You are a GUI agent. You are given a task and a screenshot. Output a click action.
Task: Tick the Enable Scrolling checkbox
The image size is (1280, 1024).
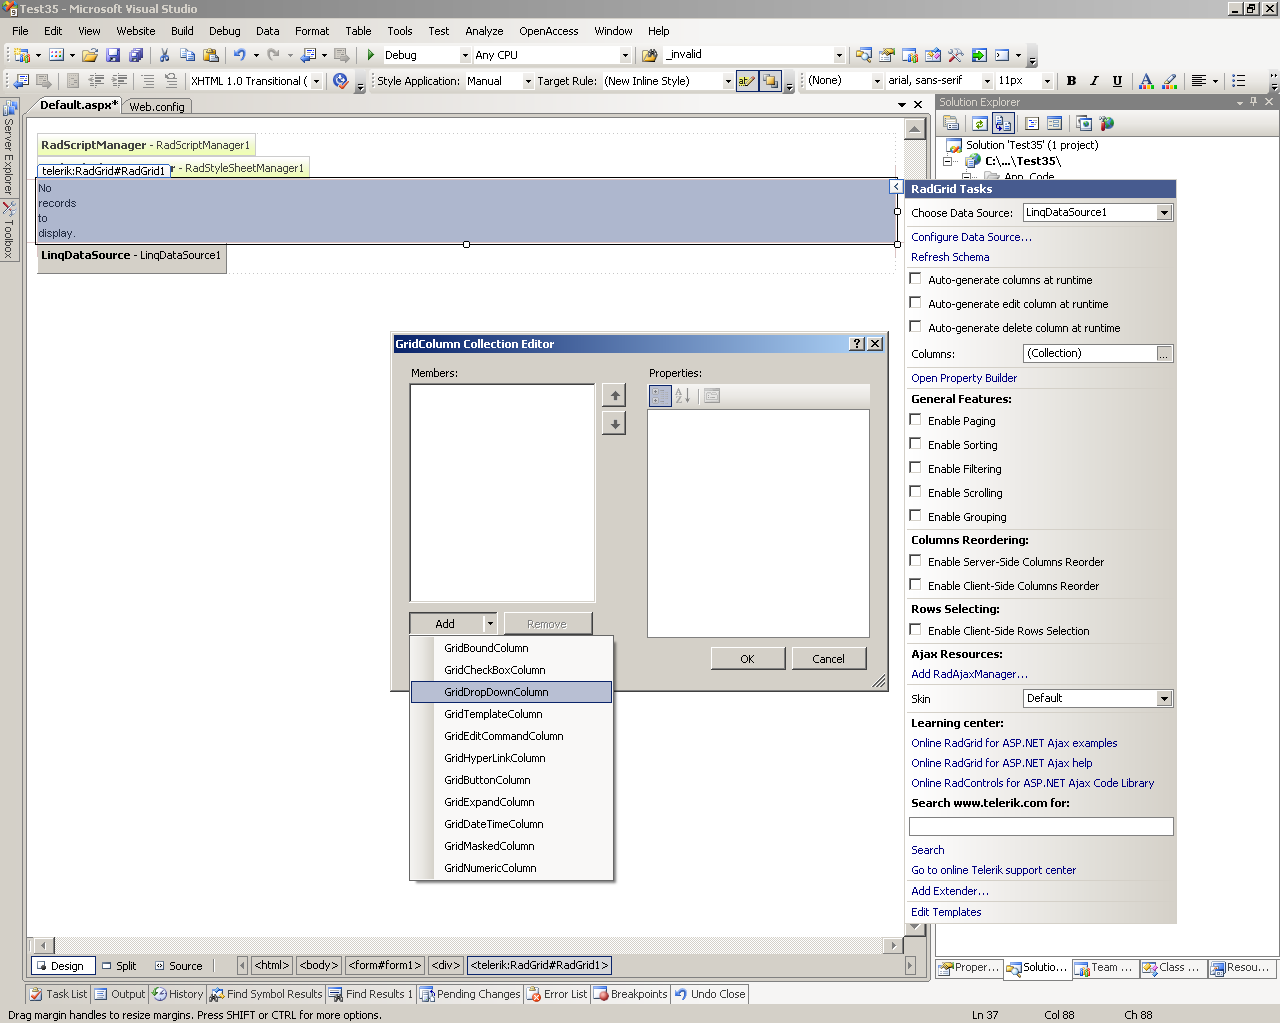915,492
